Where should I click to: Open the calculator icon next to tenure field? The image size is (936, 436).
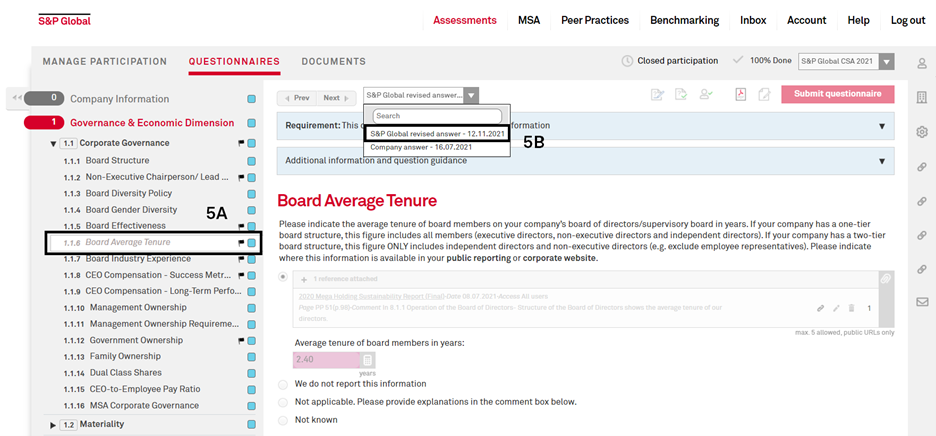(368, 360)
